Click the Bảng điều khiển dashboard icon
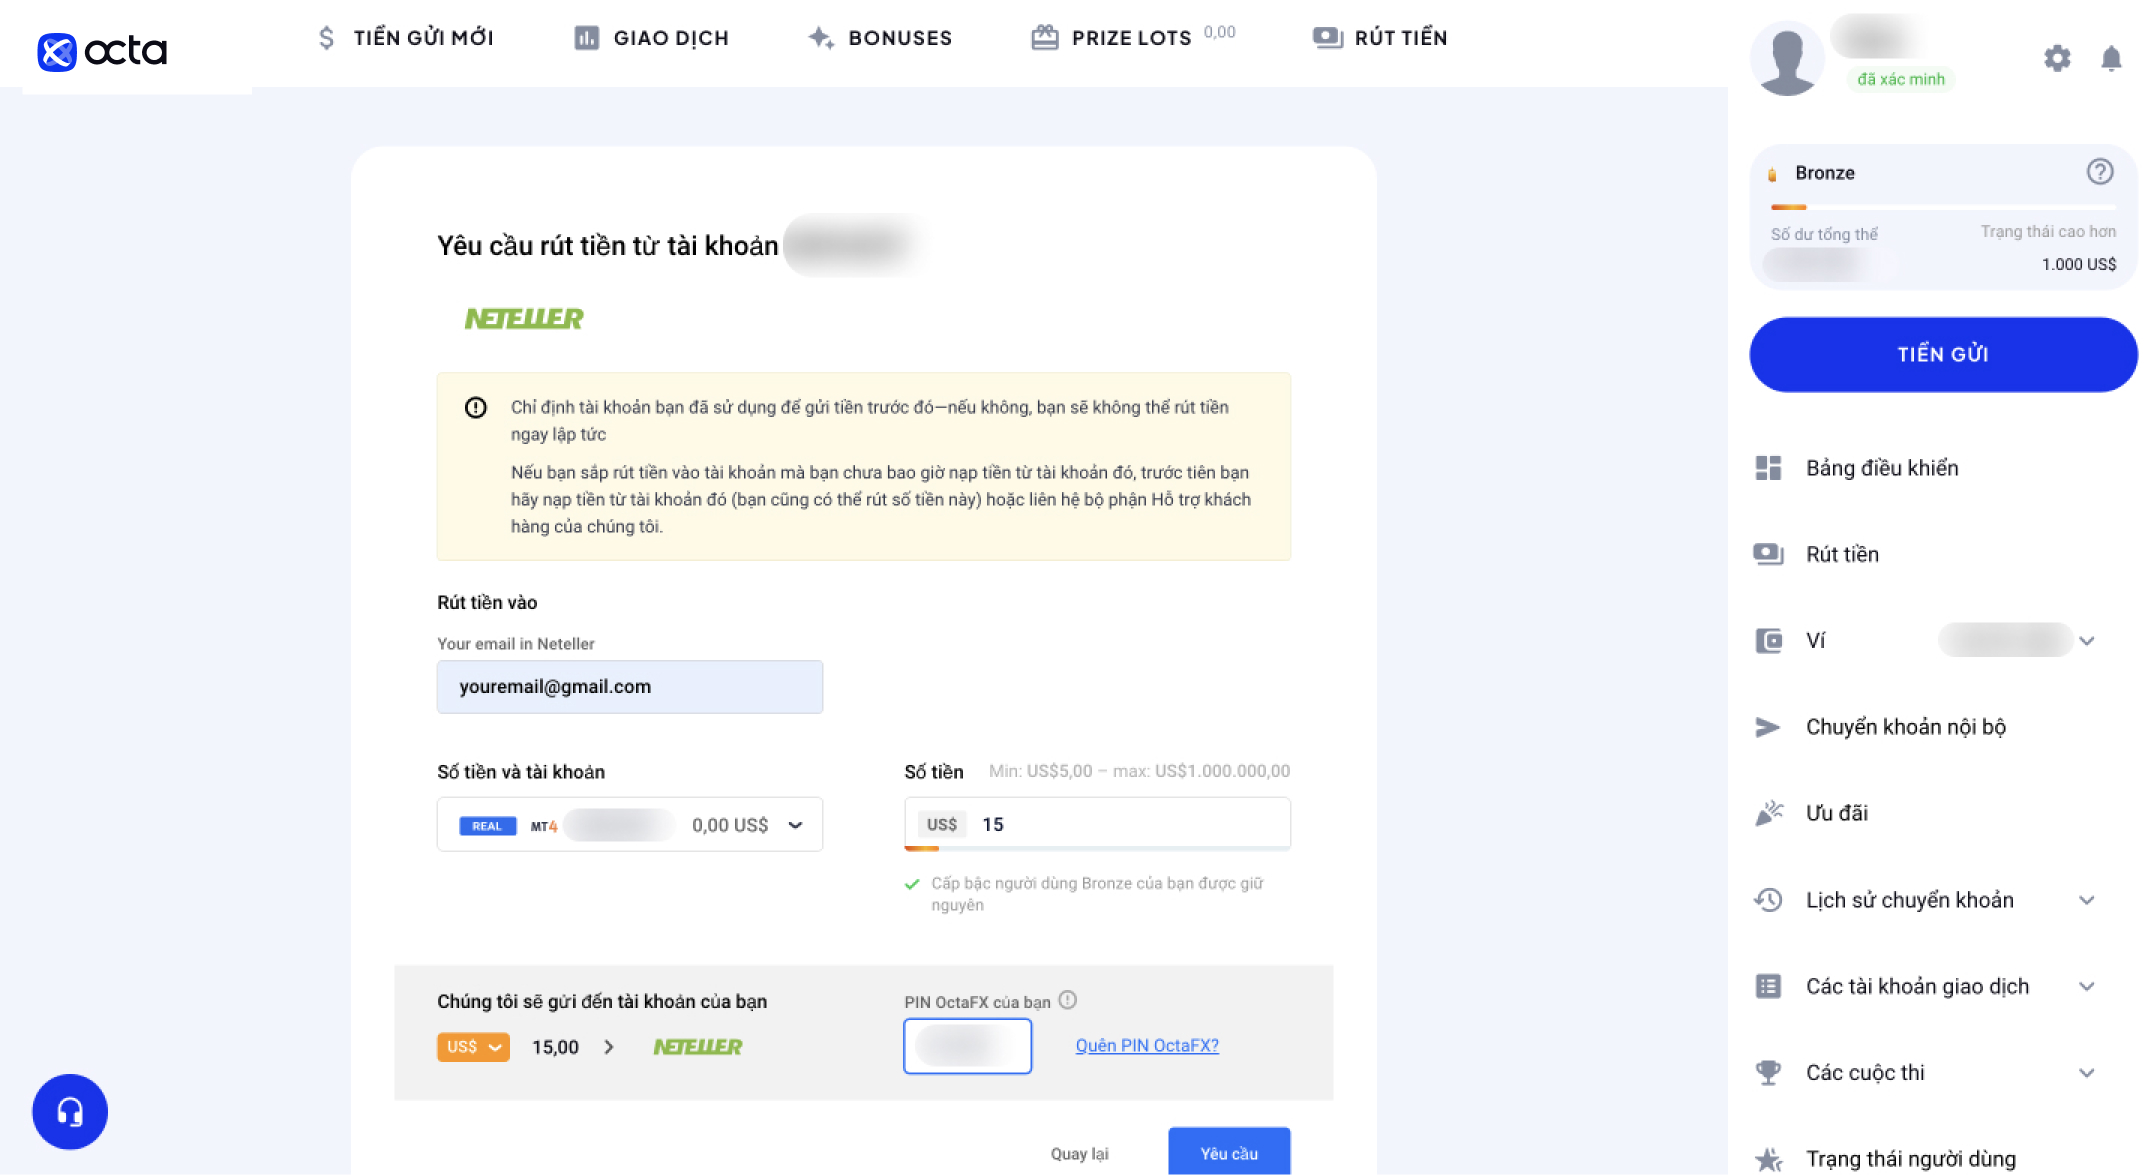The height and width of the screenshot is (1175, 2144). [x=1768, y=468]
